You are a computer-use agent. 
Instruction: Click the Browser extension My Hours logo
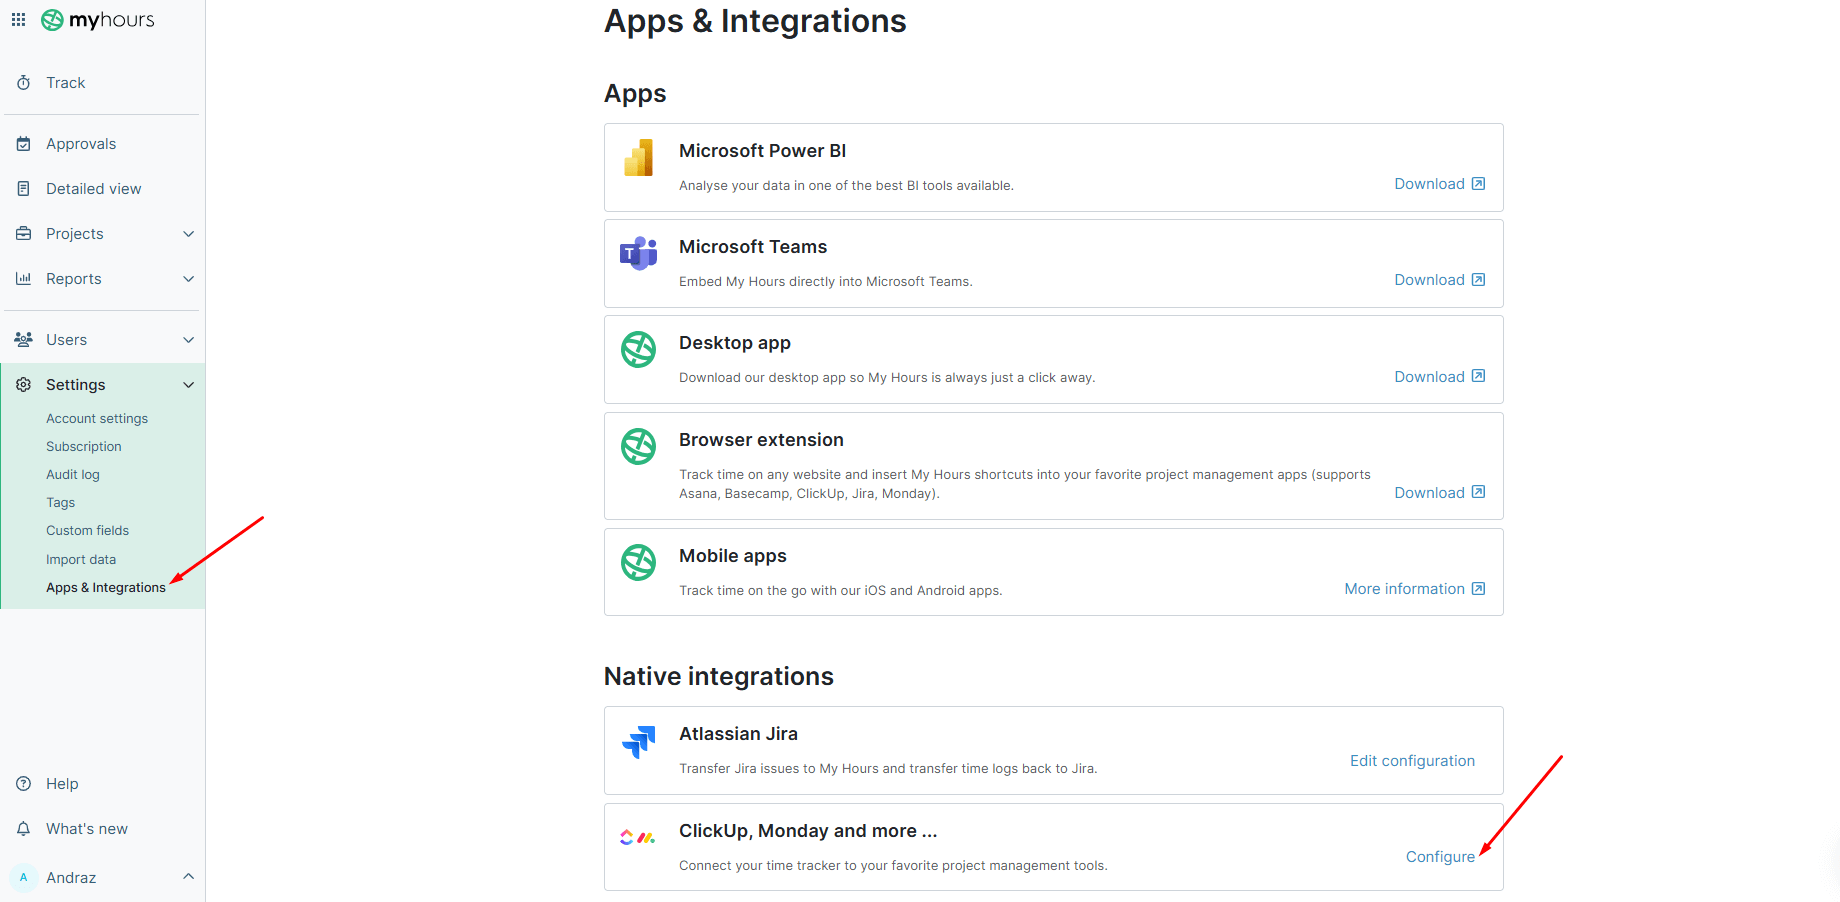coord(639,447)
